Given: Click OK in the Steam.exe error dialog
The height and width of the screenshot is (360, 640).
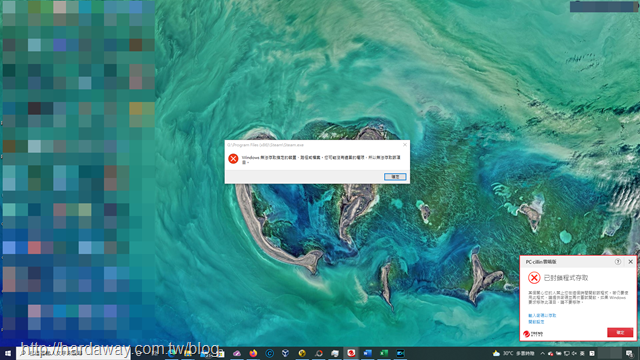Looking at the screenshot, I should point(395,177).
